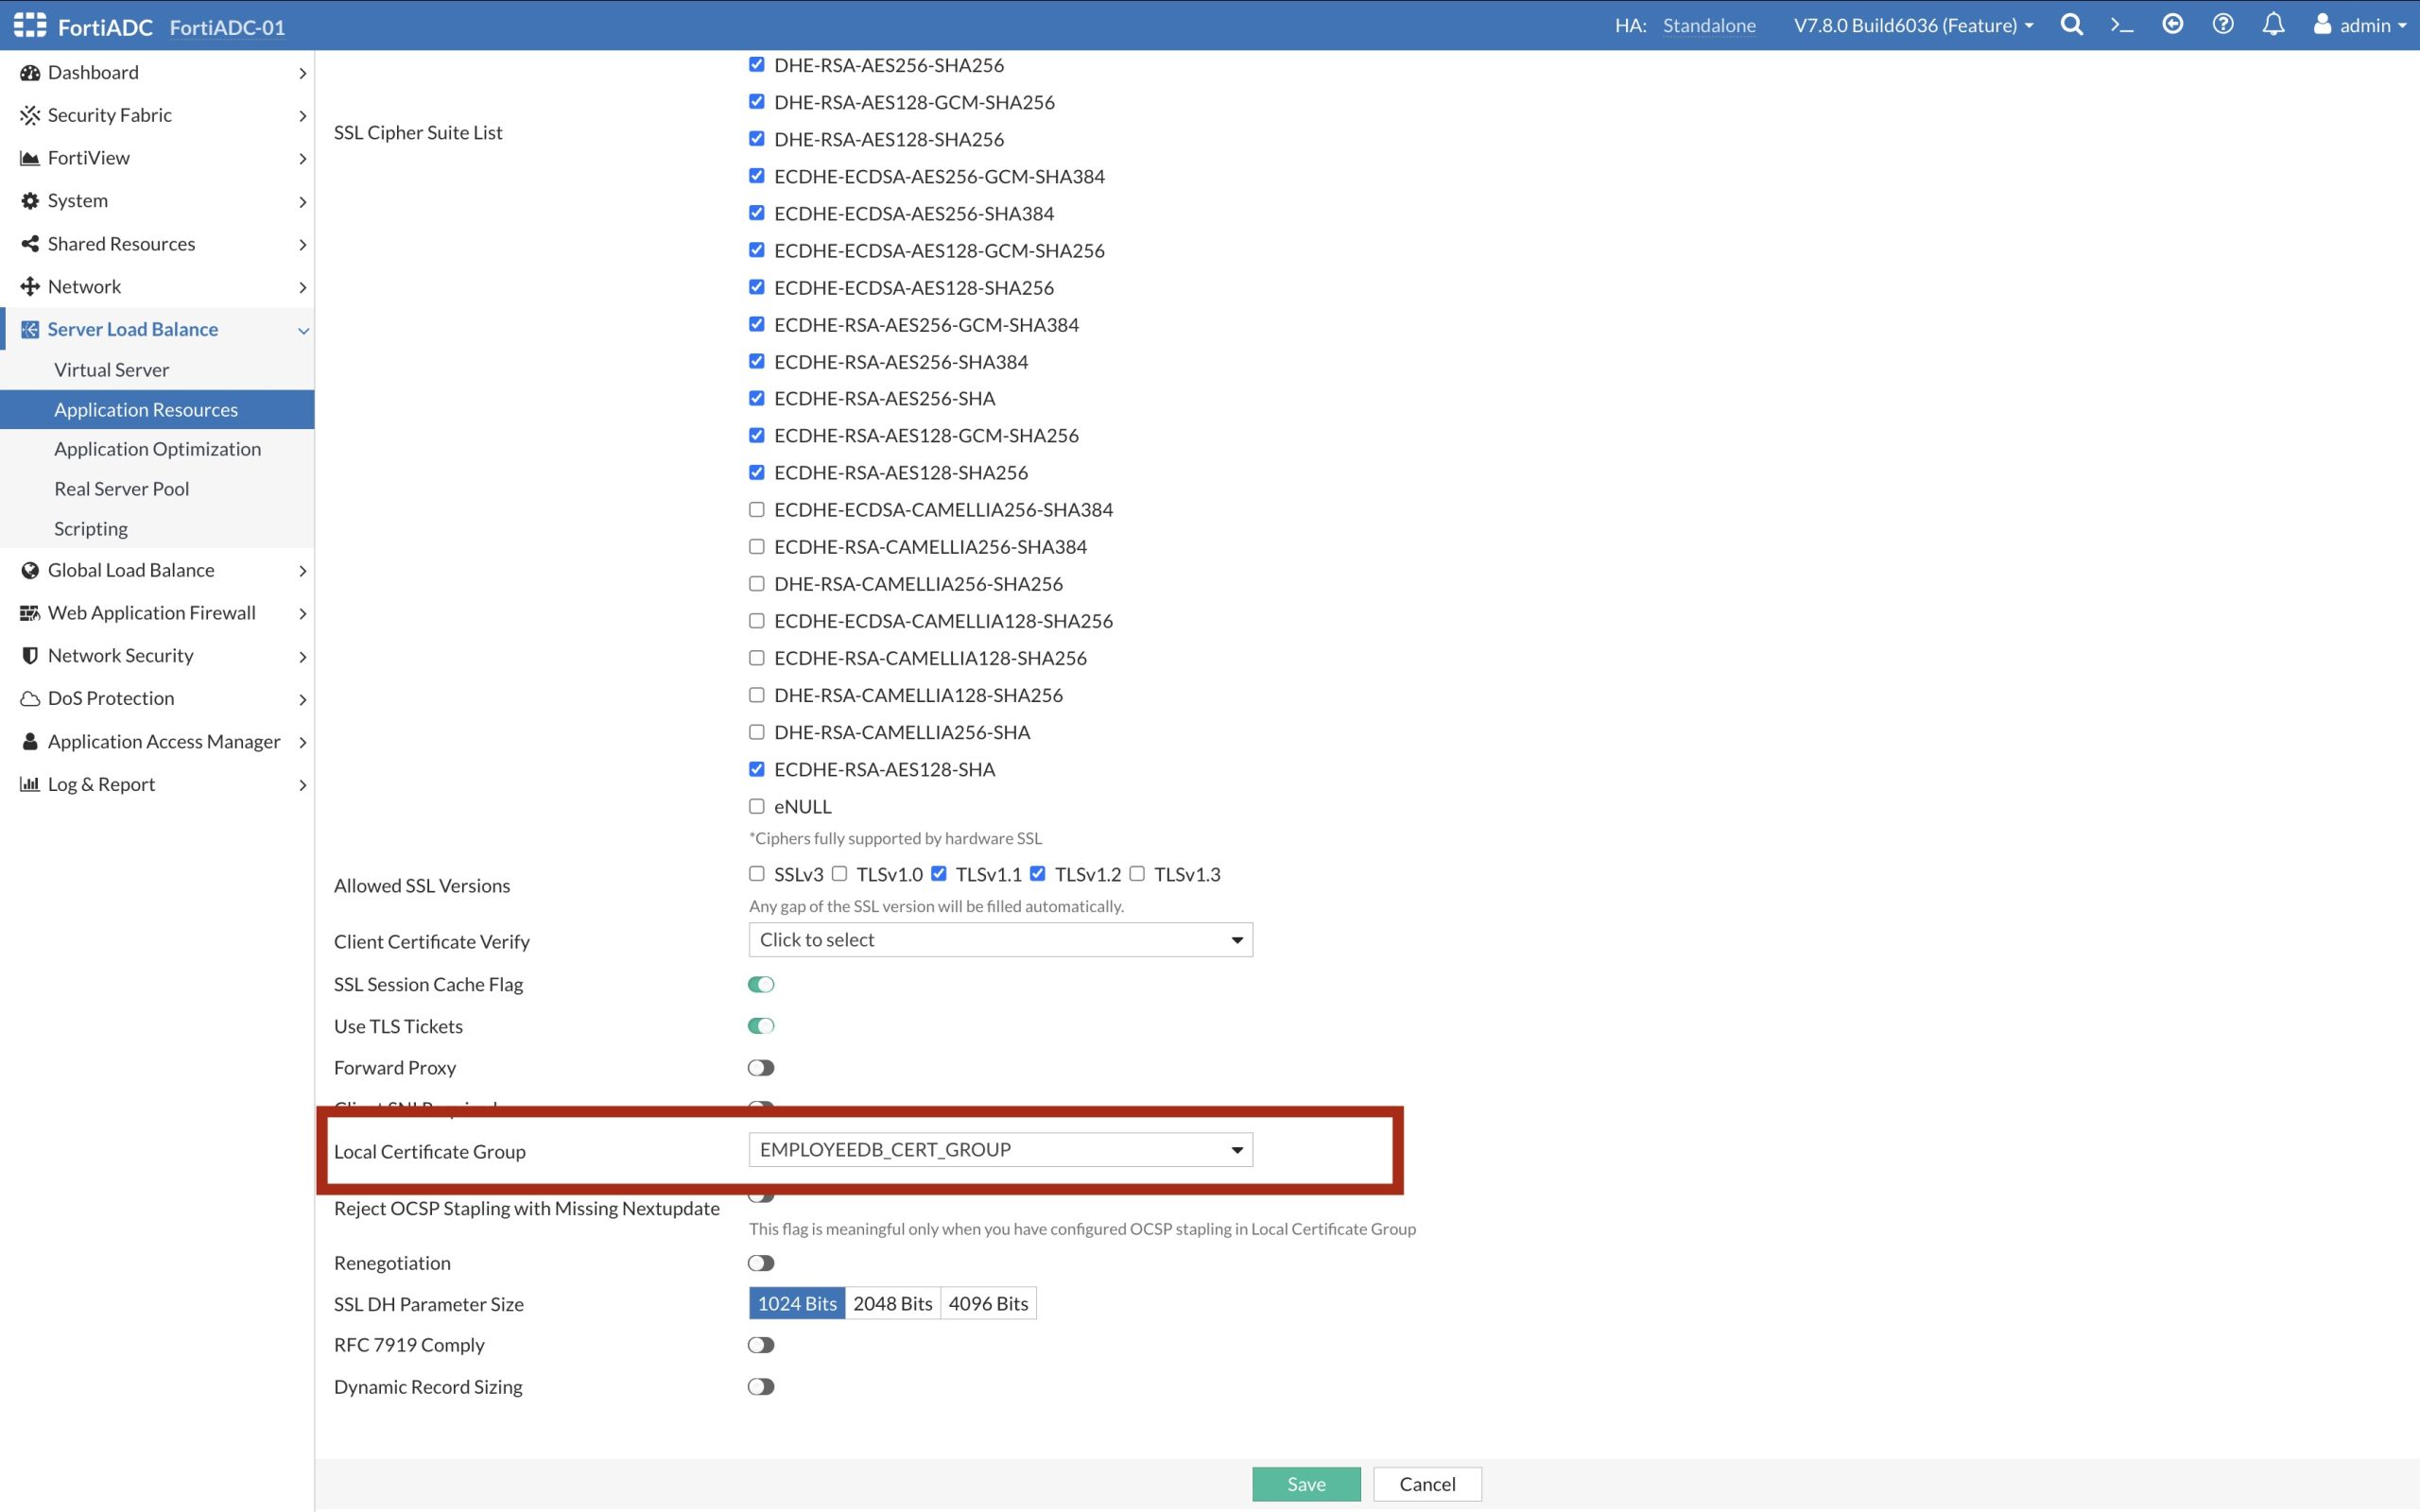Image resolution: width=2420 pixels, height=1512 pixels.
Task: Open the Client Certificate Verify dropdown
Action: (x=1000, y=940)
